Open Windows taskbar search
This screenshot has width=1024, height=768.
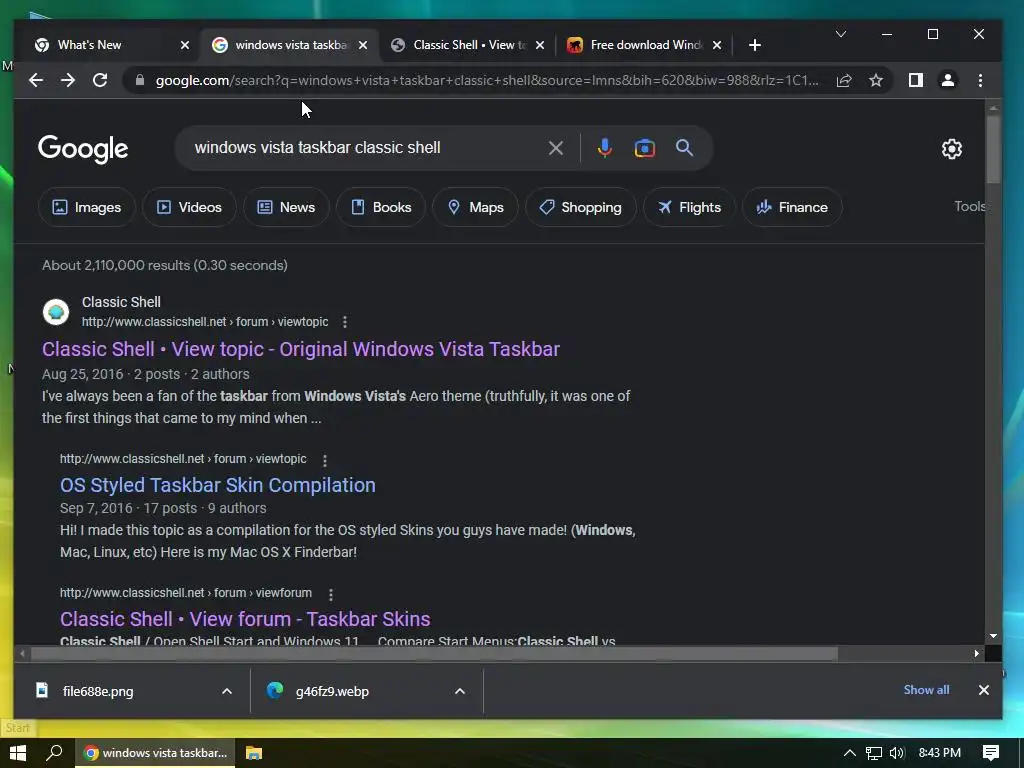pos(54,753)
